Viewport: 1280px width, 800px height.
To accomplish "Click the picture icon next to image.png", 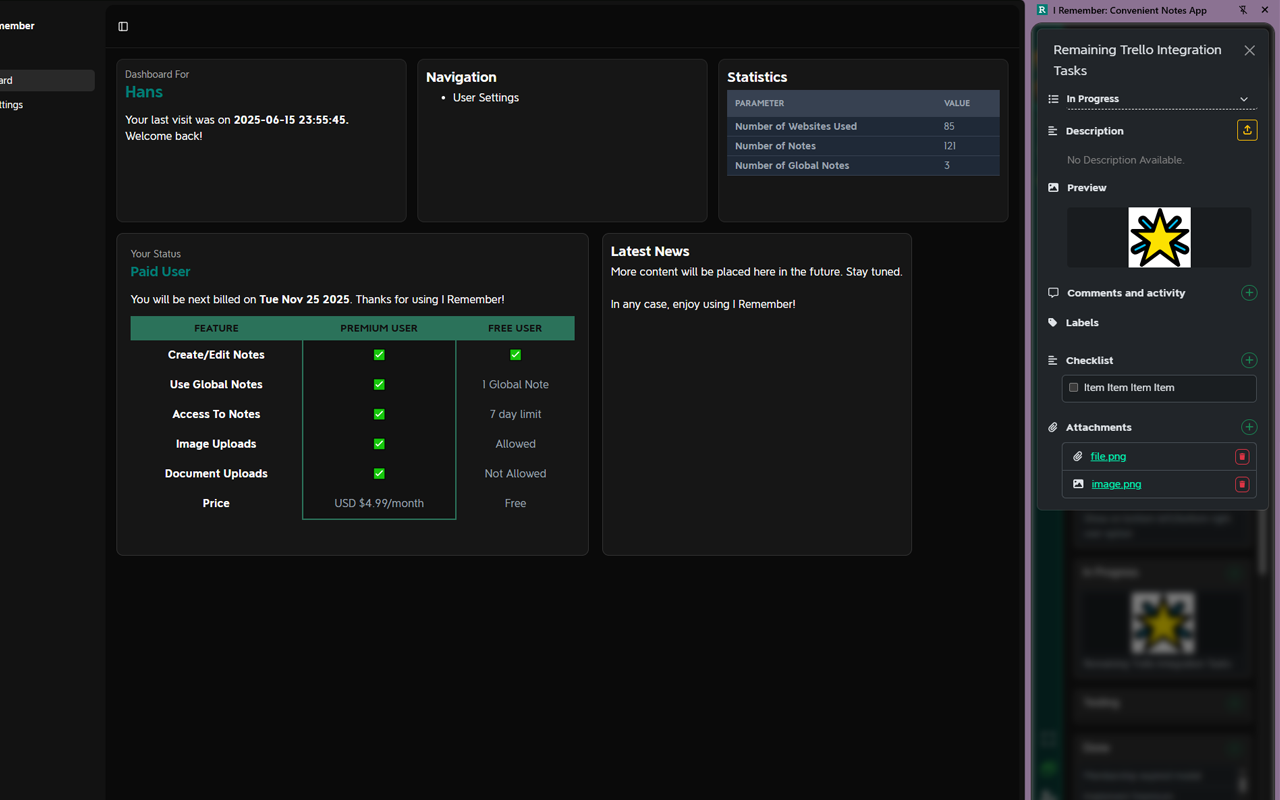I will tap(1078, 484).
